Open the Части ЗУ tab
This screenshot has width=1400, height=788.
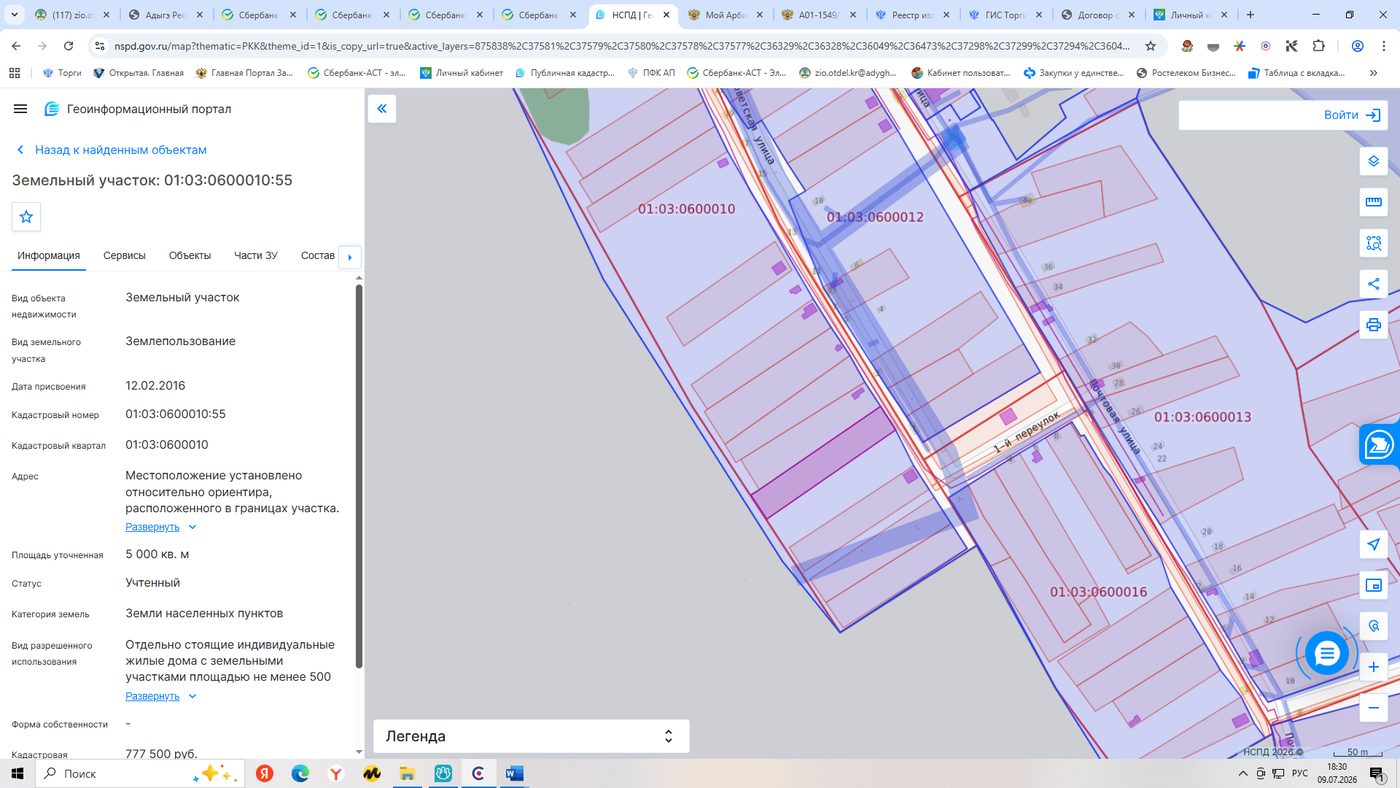(256, 256)
